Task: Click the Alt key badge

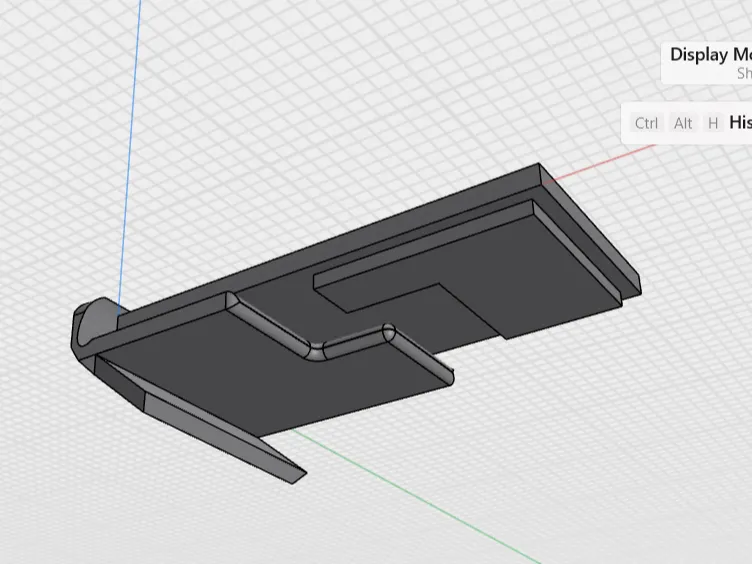Action: coord(683,123)
